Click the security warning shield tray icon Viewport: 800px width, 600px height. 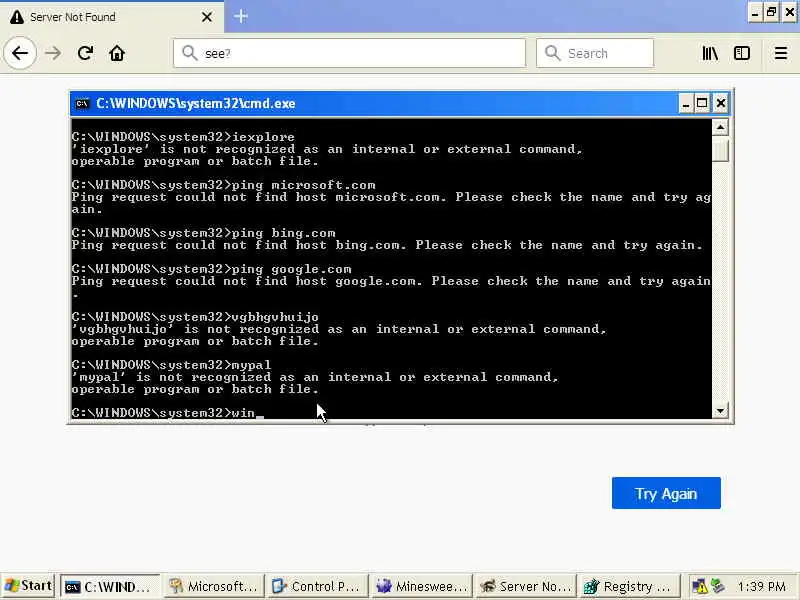pos(699,587)
